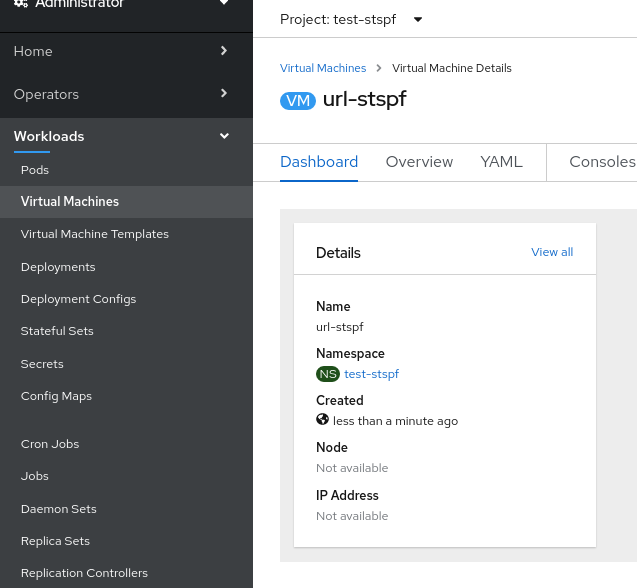
Task: Open Cron Jobs in sidebar
Action: 50,444
